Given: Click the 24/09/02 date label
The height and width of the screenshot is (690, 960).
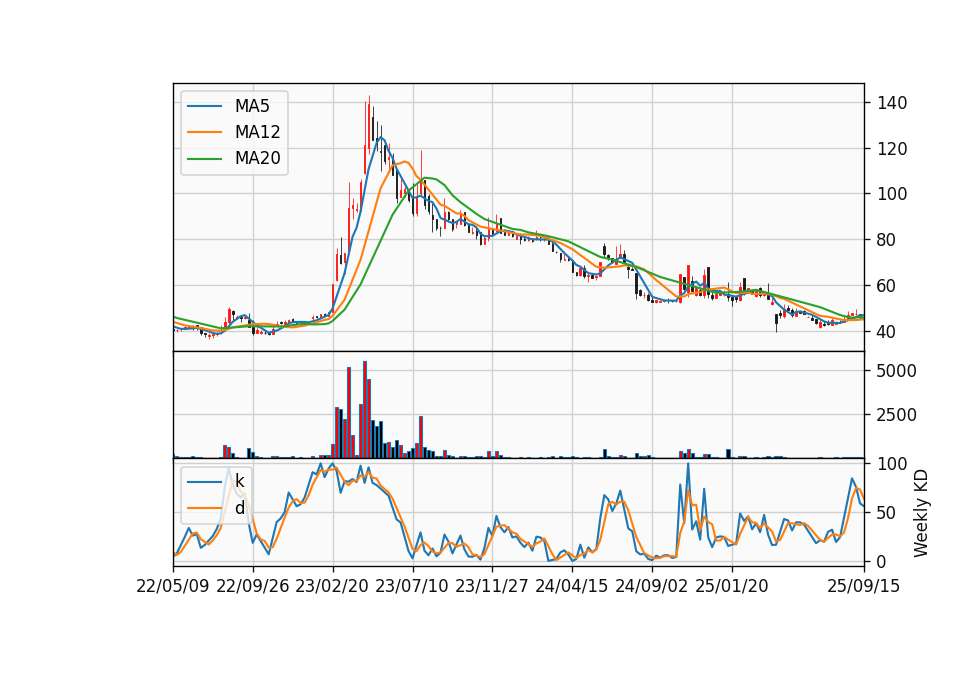Looking at the screenshot, I should click(x=651, y=586).
